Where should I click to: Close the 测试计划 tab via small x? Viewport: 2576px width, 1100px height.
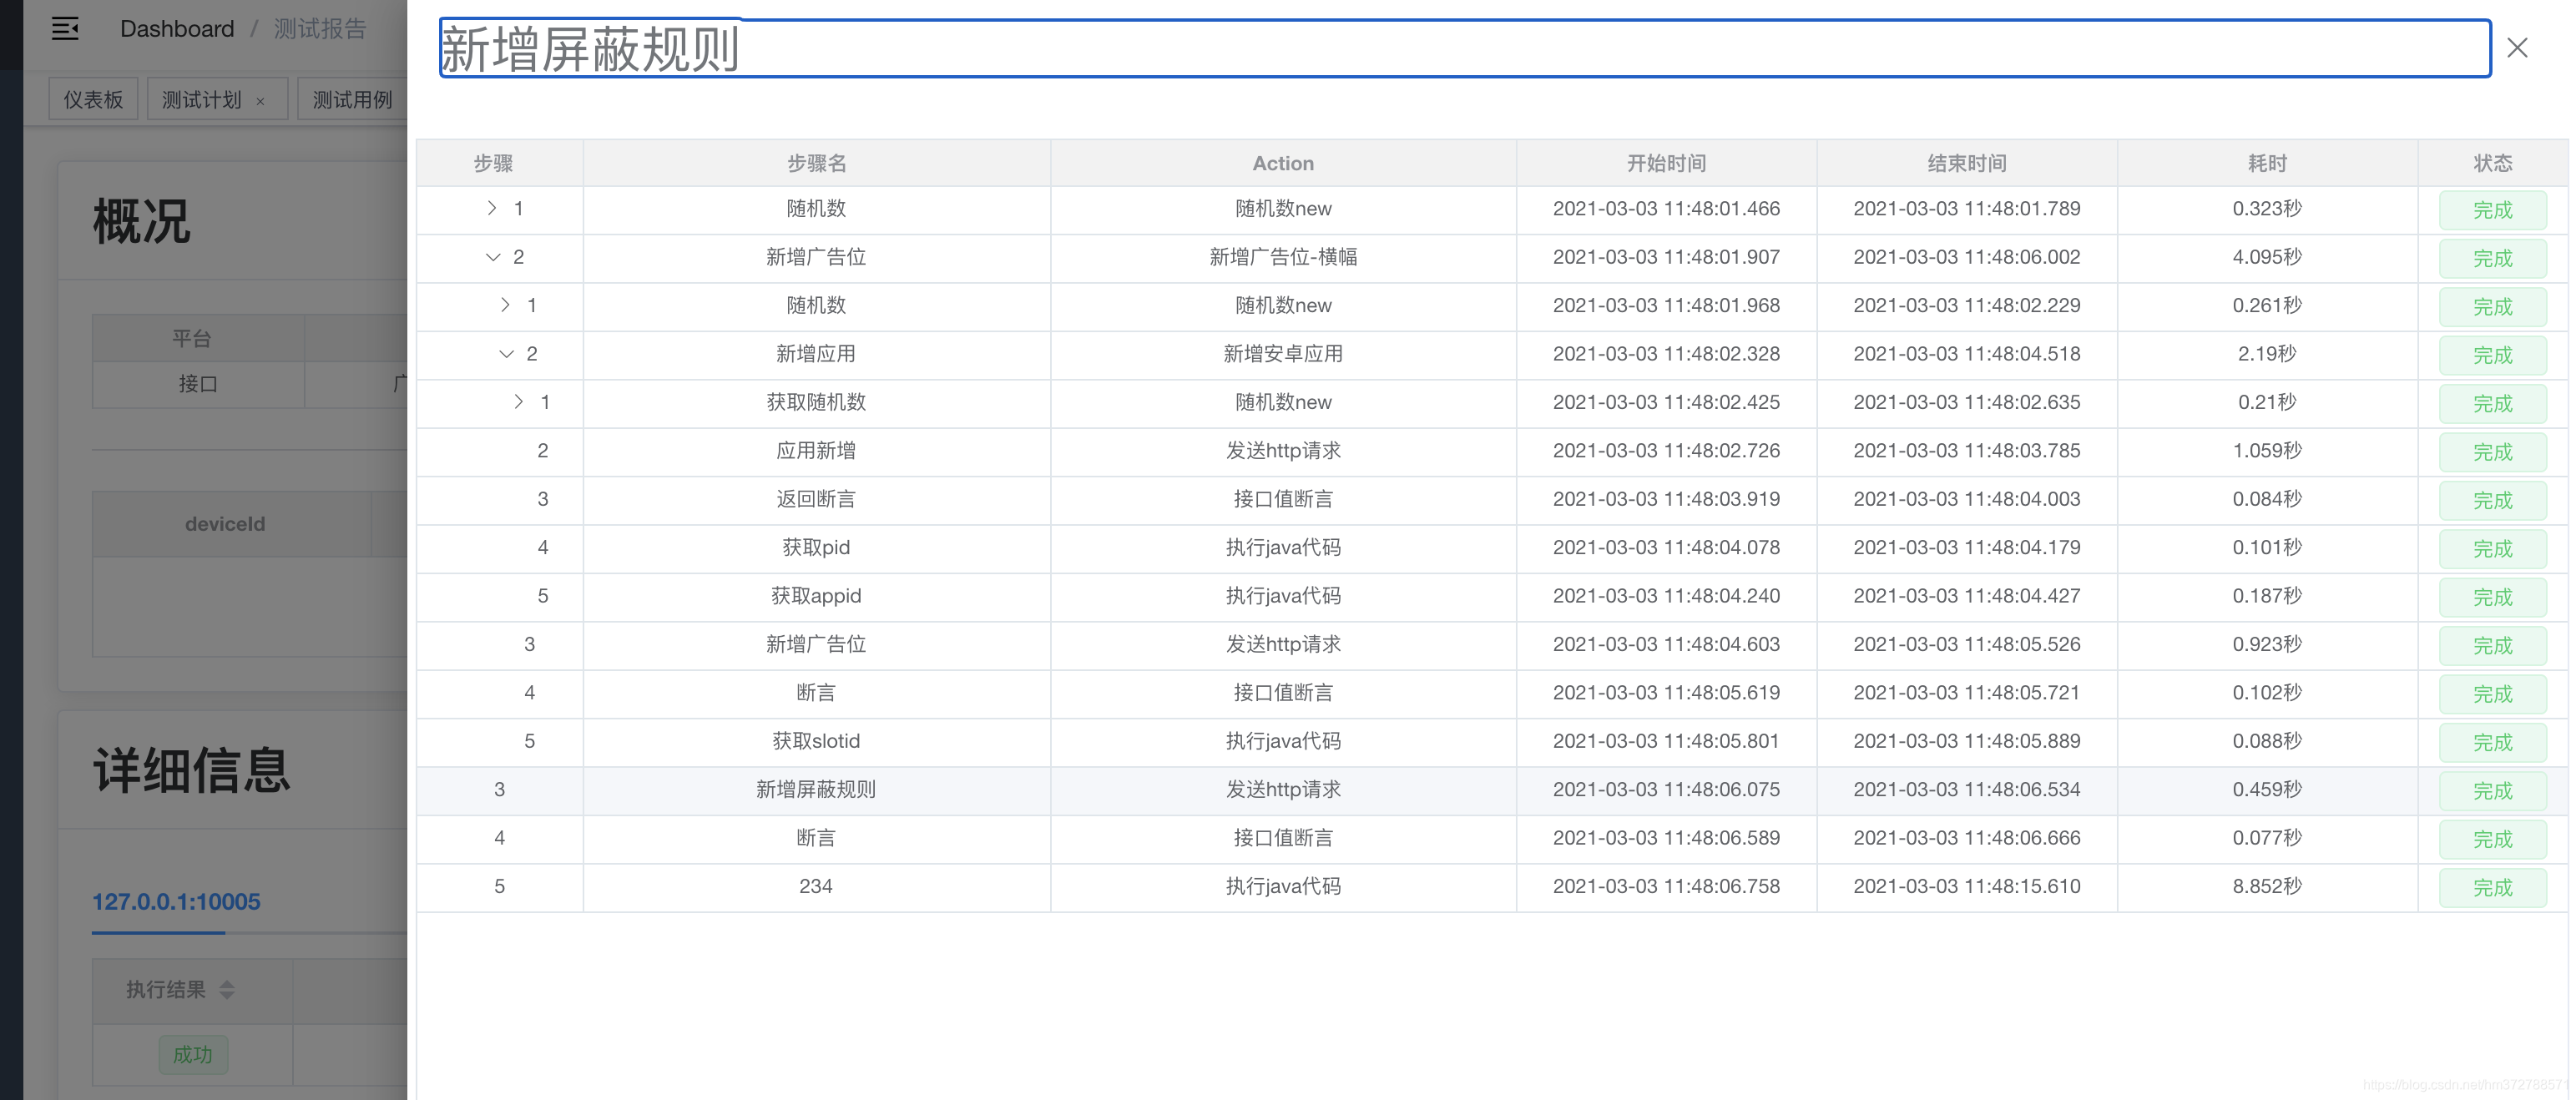(261, 101)
